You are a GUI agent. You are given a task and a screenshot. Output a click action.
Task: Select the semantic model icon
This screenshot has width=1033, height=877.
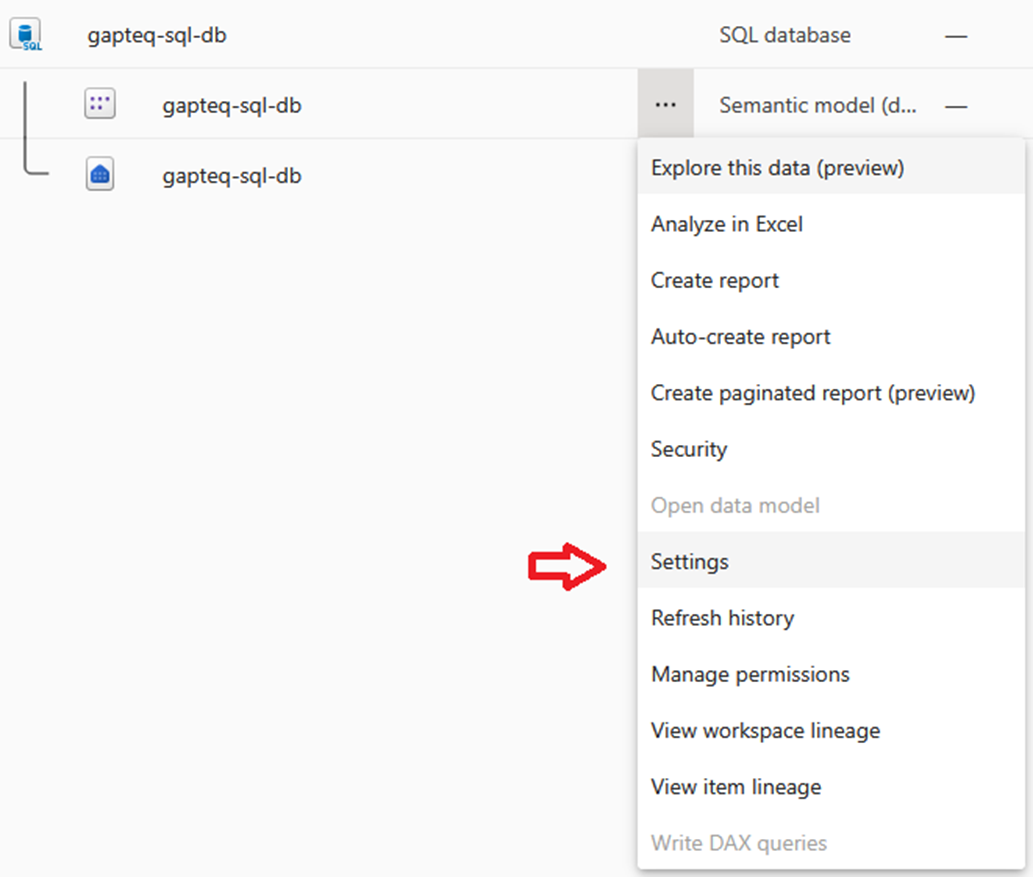pyautogui.click(x=100, y=104)
